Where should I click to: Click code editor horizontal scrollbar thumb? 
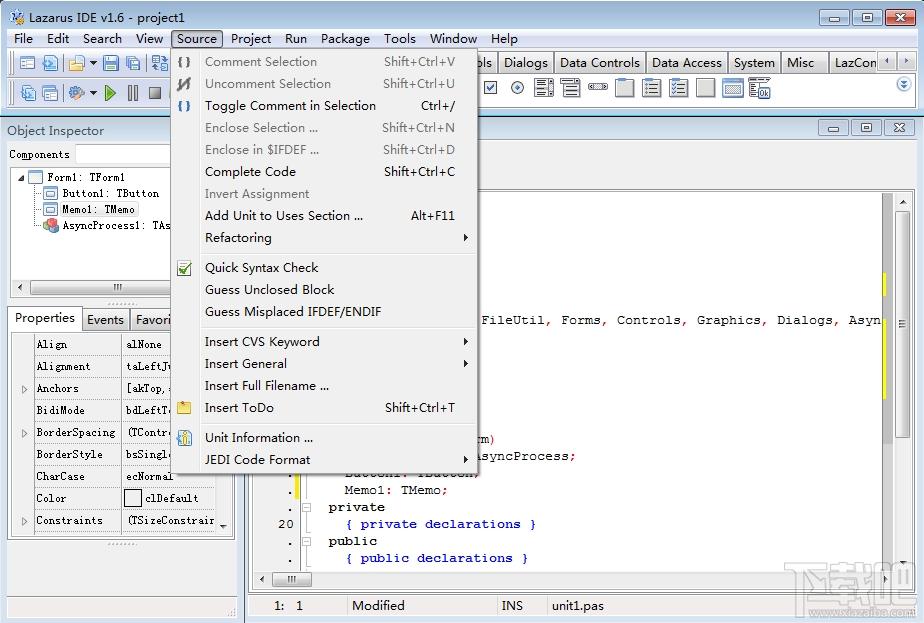pos(291,579)
